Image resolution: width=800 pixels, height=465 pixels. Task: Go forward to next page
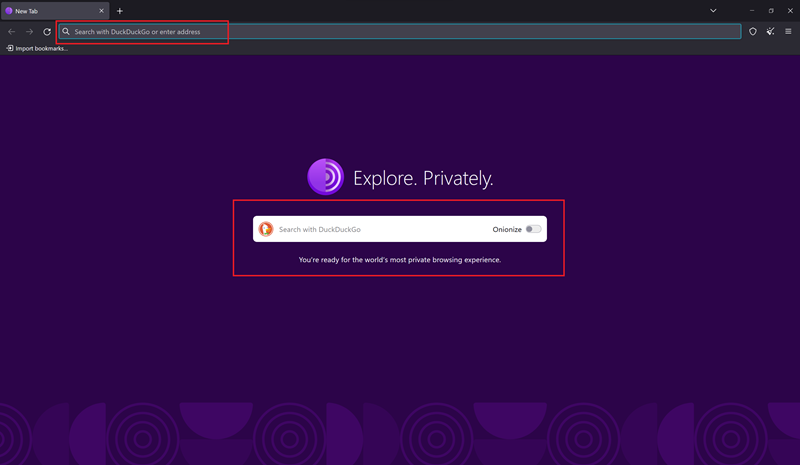tap(29, 32)
